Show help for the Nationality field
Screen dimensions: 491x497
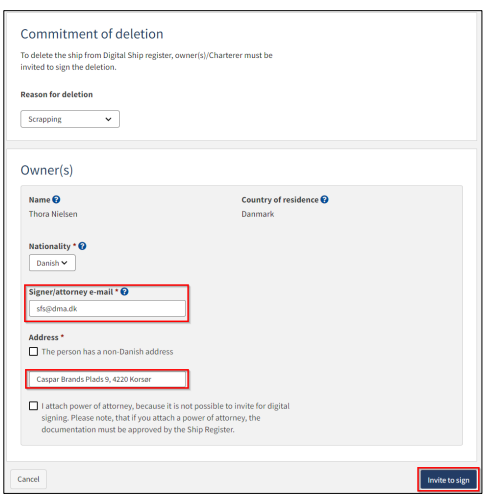[82, 246]
